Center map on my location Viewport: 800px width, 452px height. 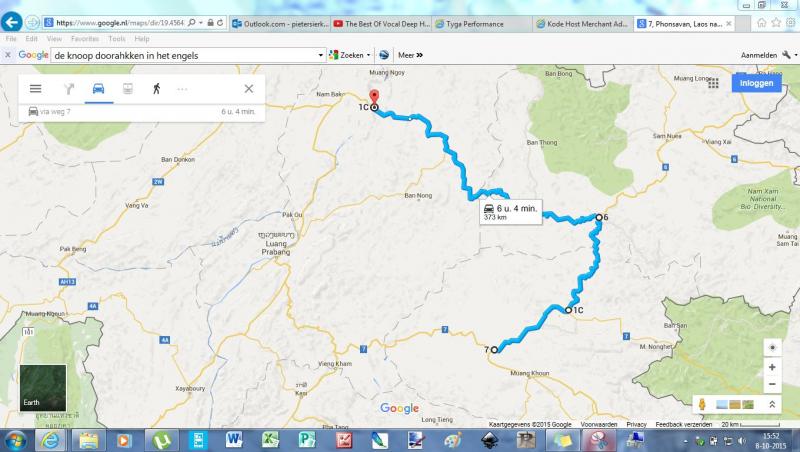(x=772, y=347)
